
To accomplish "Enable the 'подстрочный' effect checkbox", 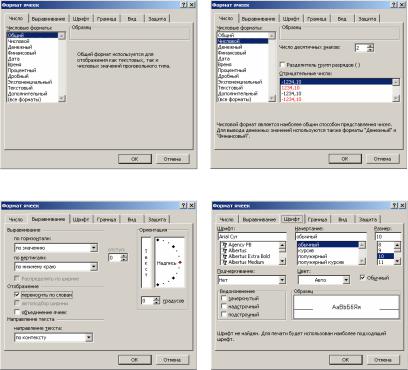I will pos(224,314).
